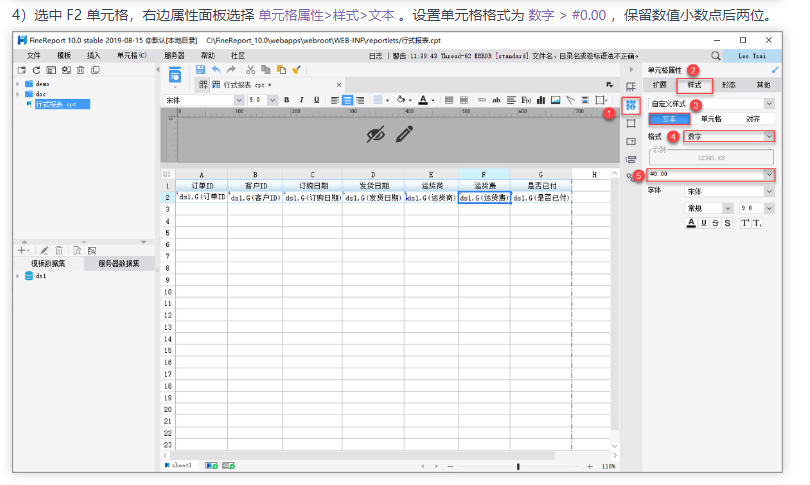Image resolution: width=810 pixels, height=485 pixels.
Task: Insert sub-report icon in toolbar
Action: pos(585,100)
